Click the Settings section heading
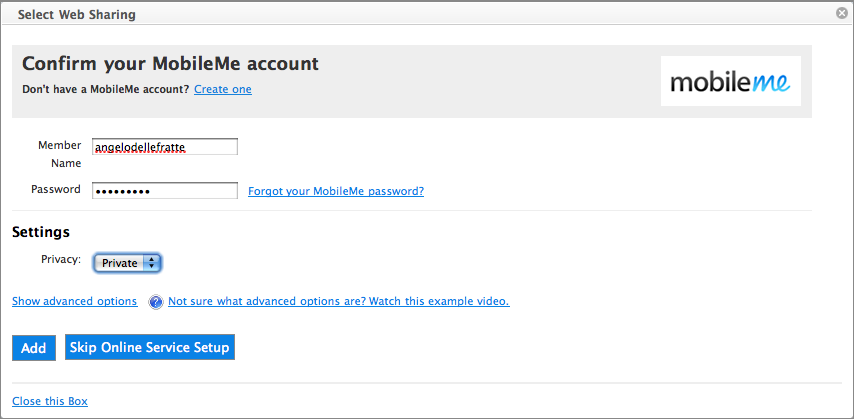Screen dimensions: 854x419 (x=41, y=232)
